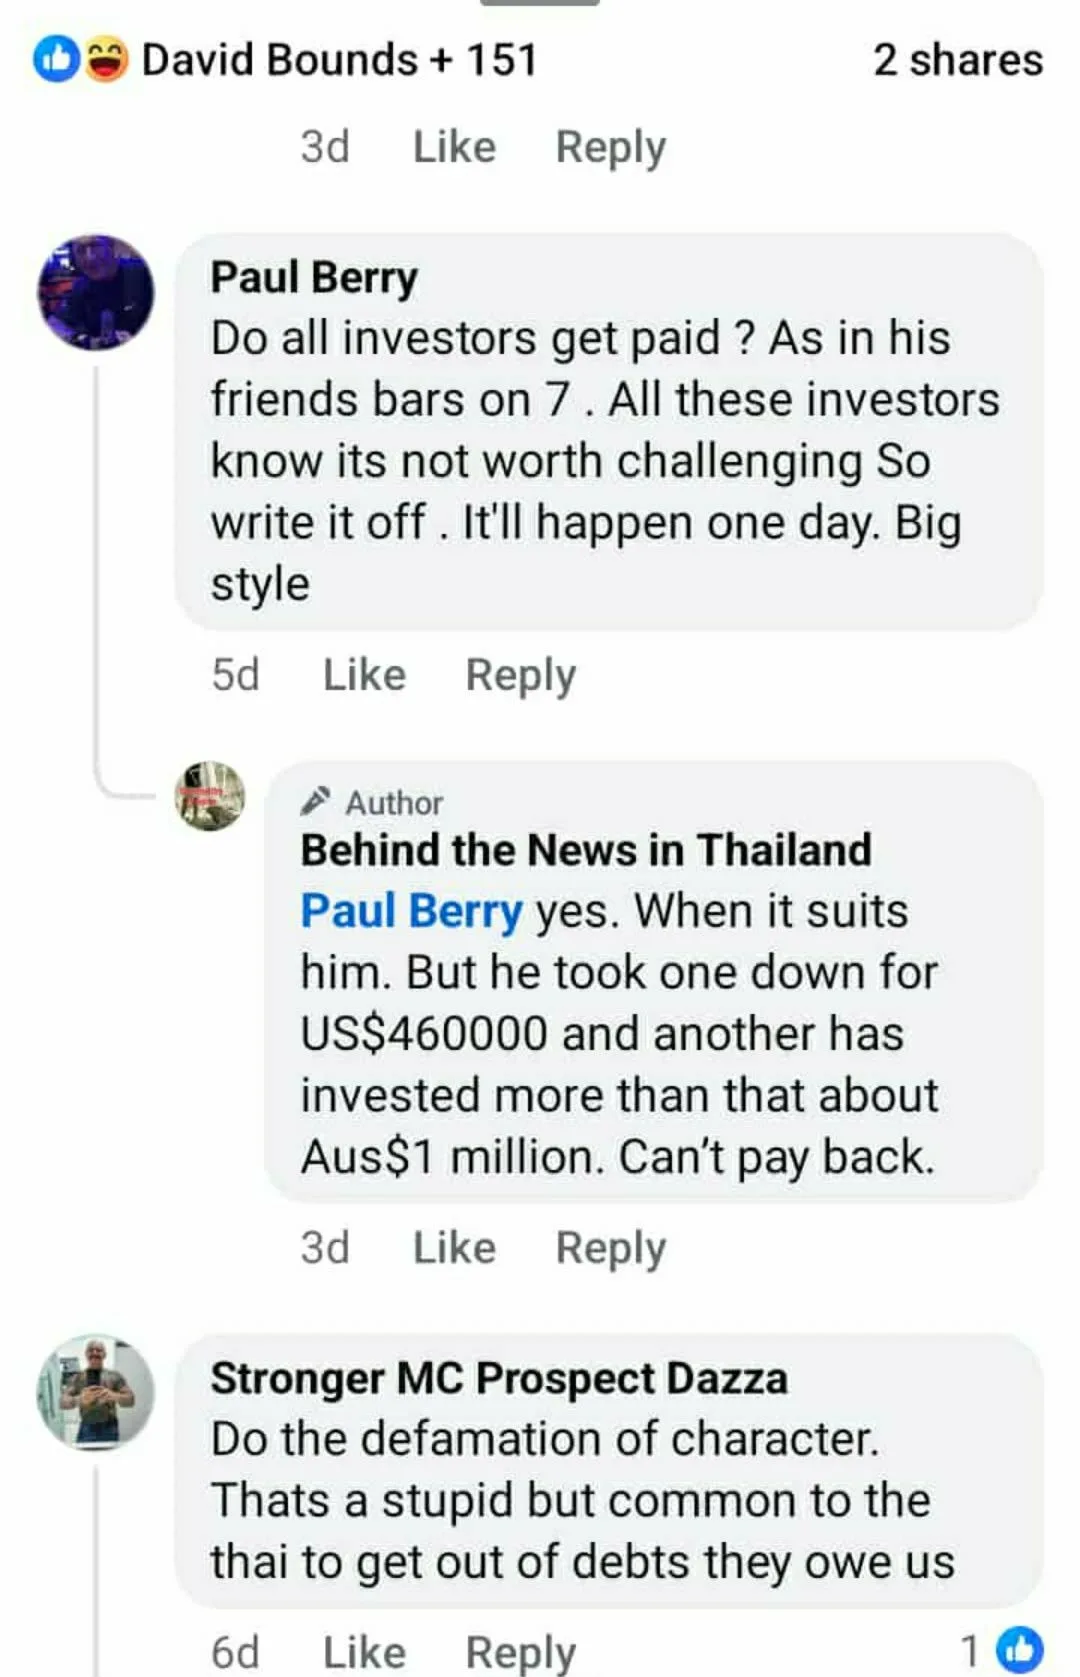Click the 3d timestamp on the top comment
1080x1677 pixels.
point(324,147)
